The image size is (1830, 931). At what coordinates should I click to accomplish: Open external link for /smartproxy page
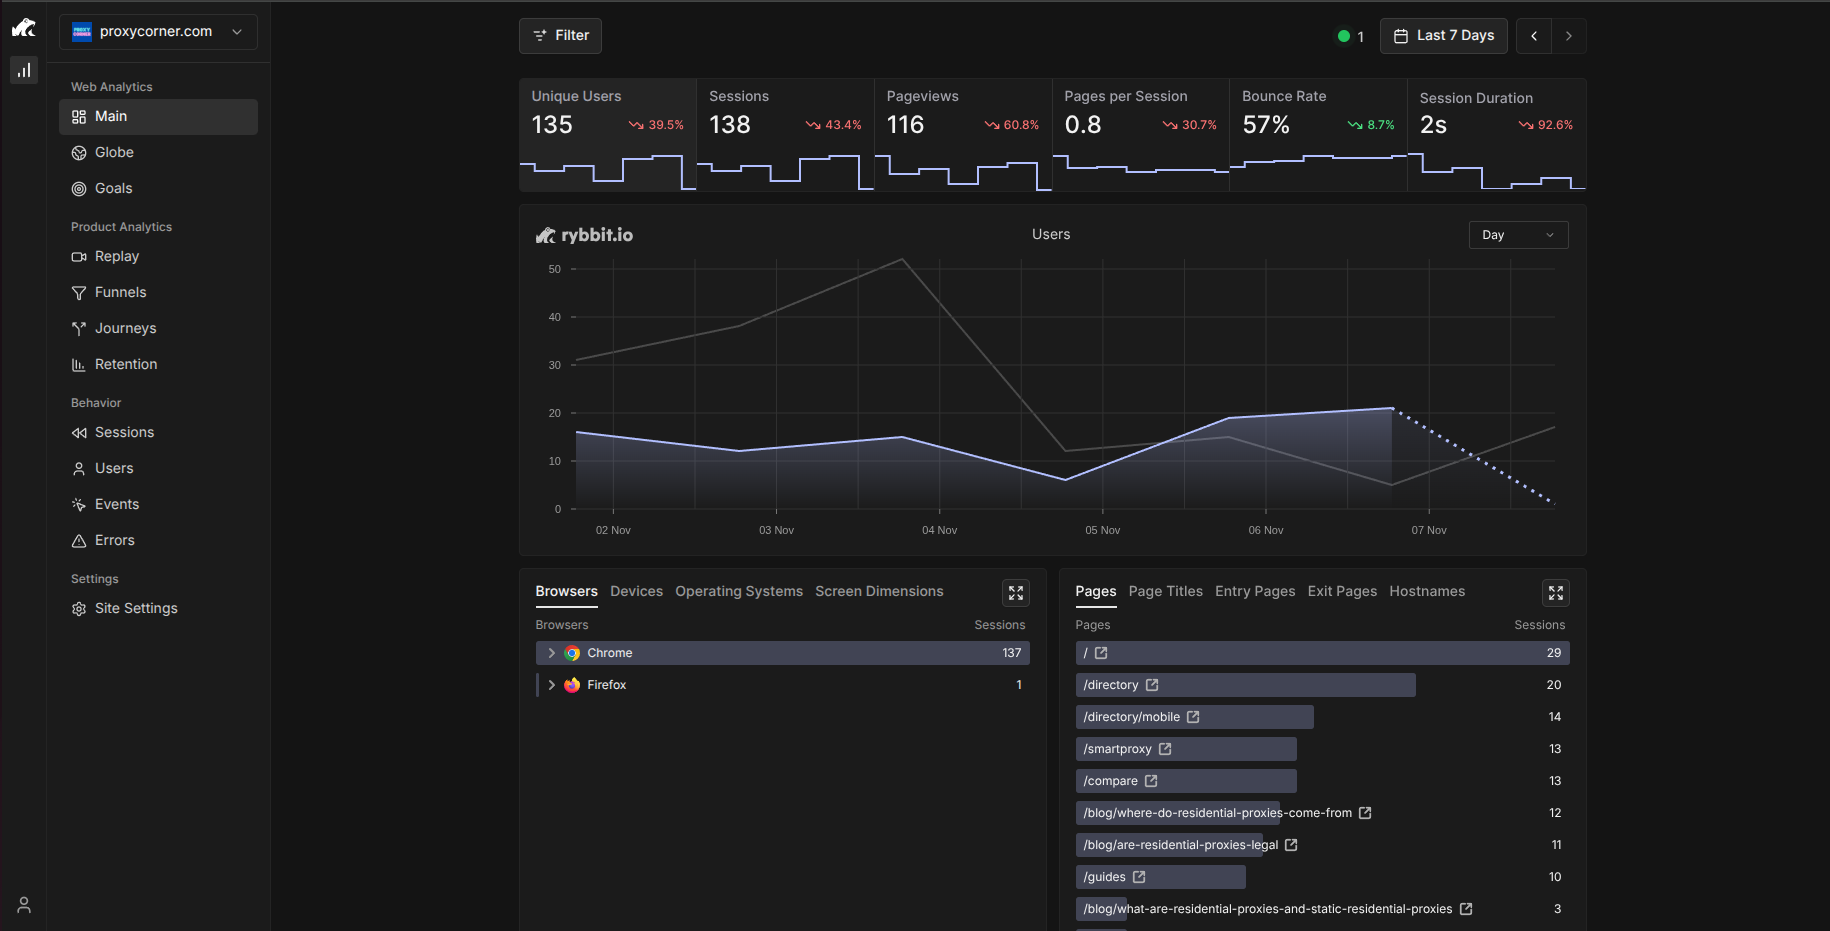point(1165,749)
